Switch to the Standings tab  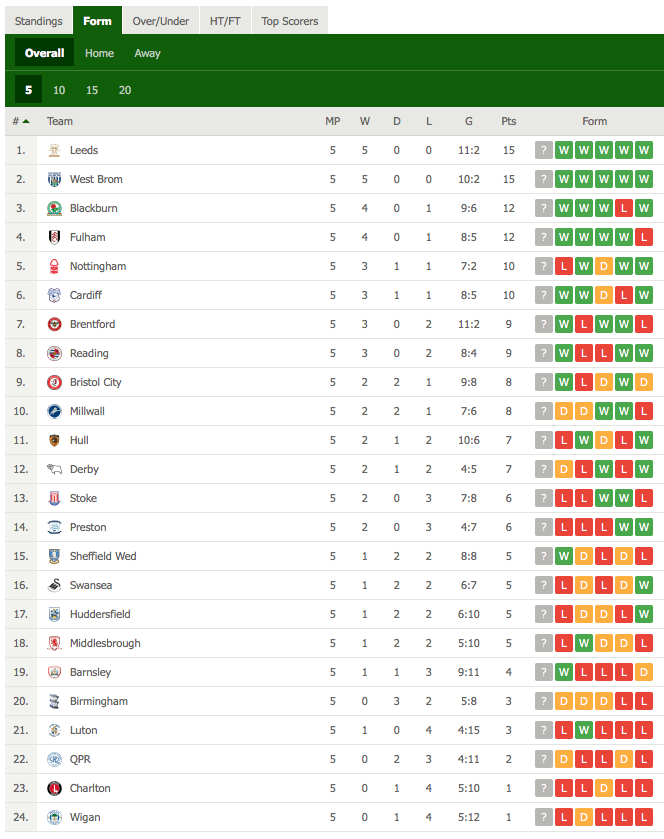tap(39, 21)
